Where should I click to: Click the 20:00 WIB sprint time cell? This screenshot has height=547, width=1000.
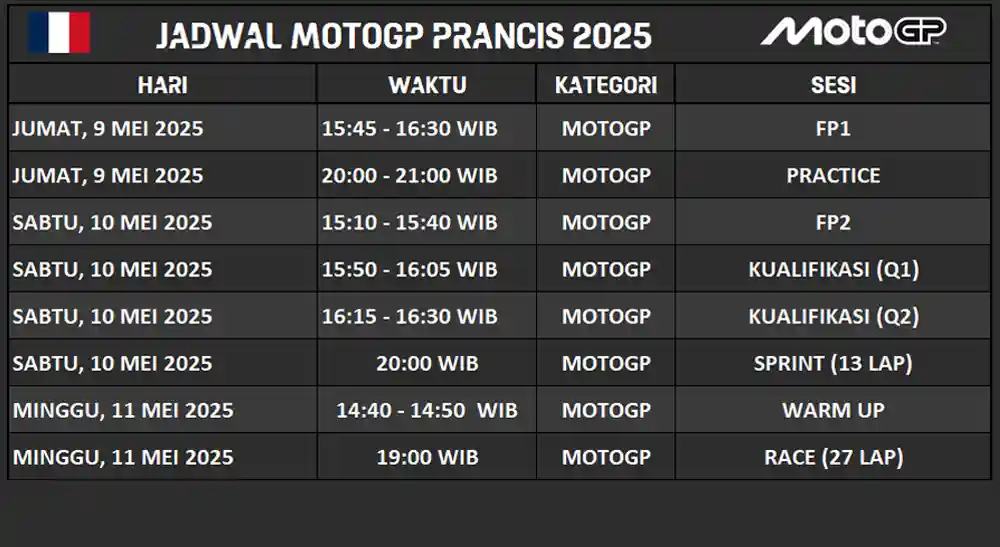point(427,363)
